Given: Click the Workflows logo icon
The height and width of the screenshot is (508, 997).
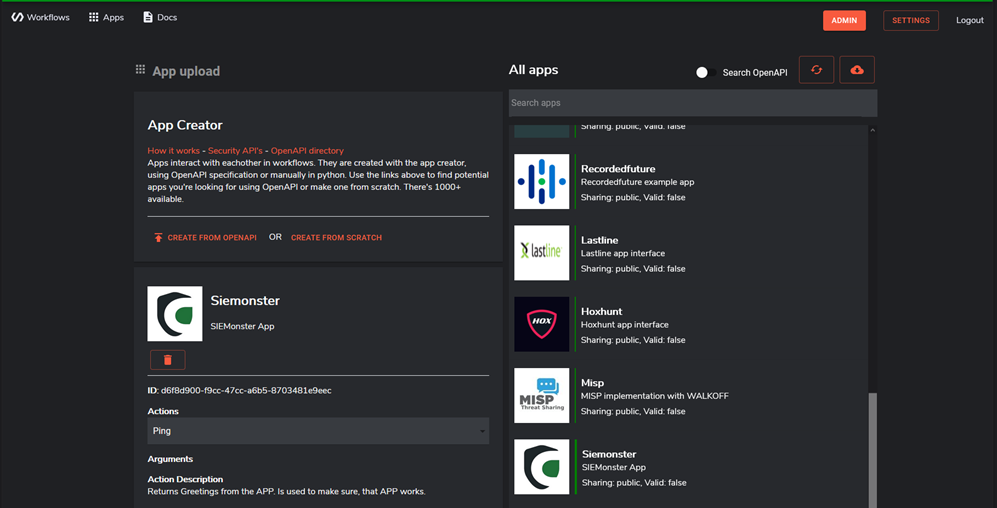Looking at the screenshot, I should [x=17, y=18].
